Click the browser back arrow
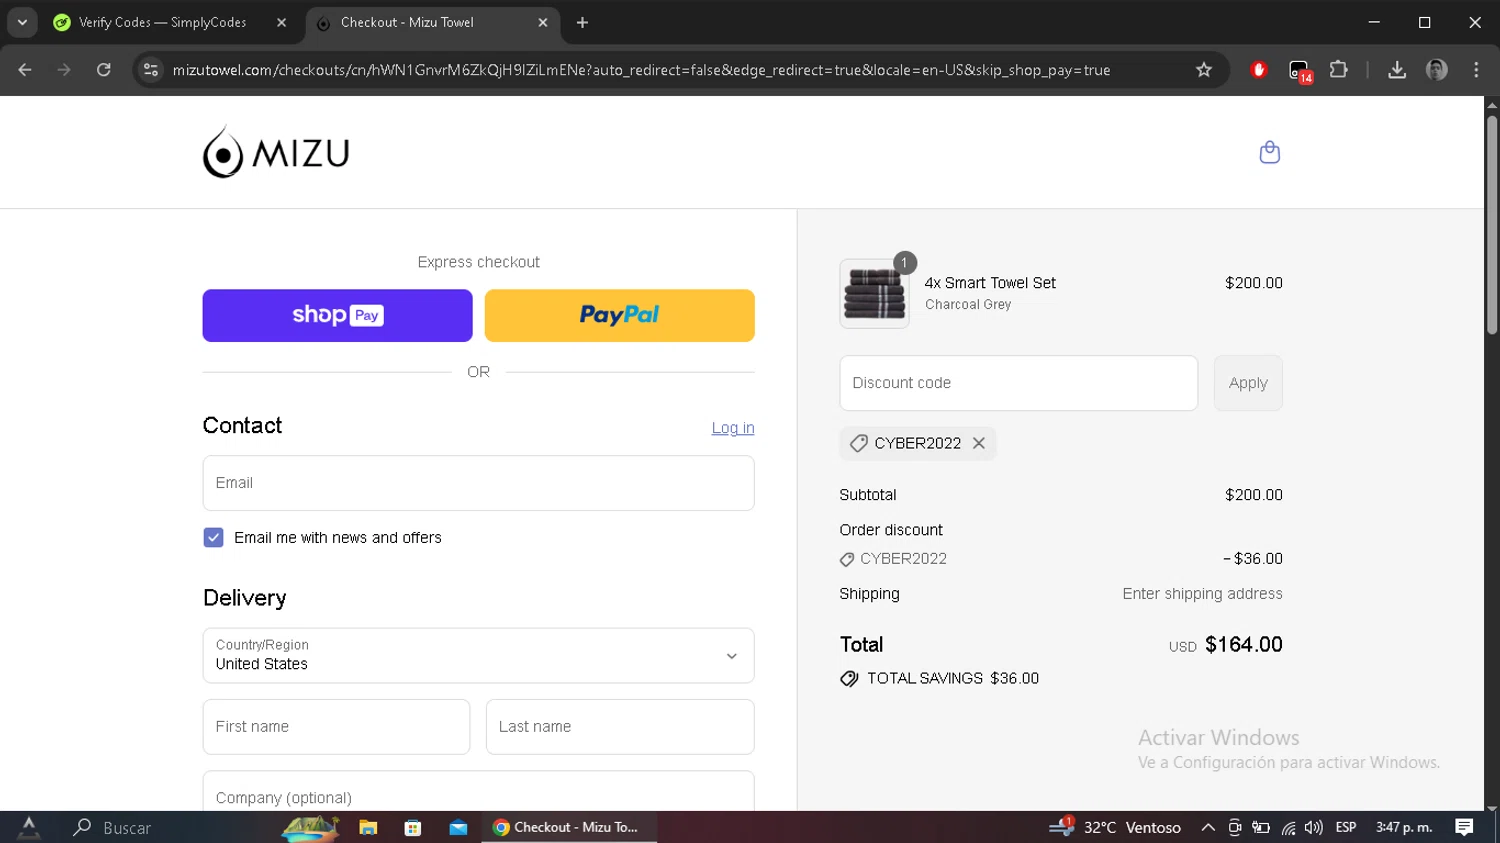Image resolution: width=1500 pixels, height=843 pixels. [25, 70]
